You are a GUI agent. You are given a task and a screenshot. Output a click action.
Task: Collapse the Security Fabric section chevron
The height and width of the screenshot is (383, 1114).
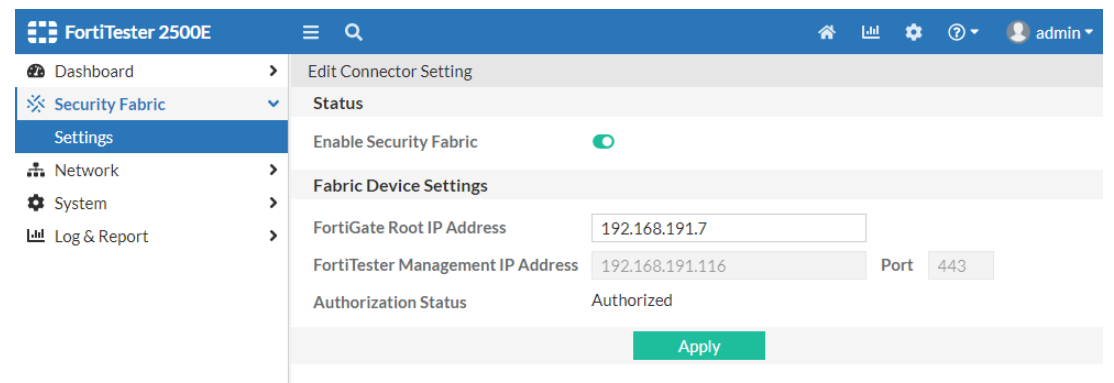(x=273, y=104)
